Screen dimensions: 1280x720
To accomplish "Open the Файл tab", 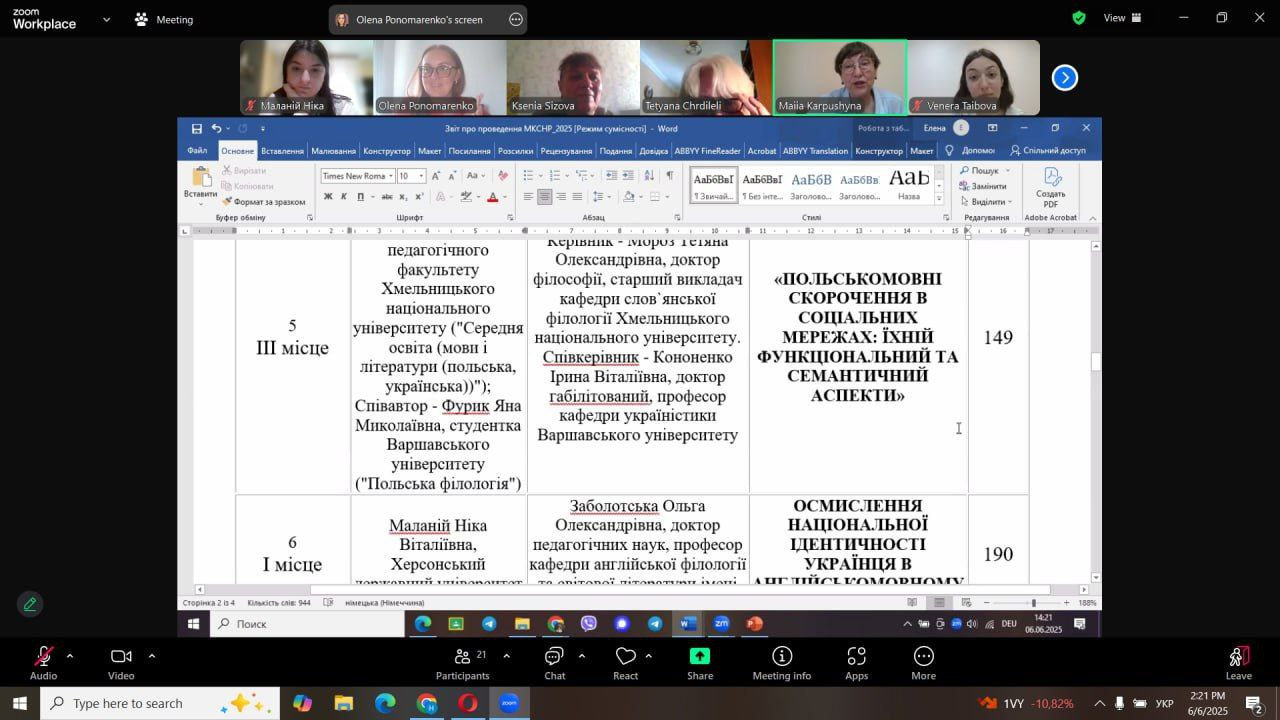I will [197, 151].
